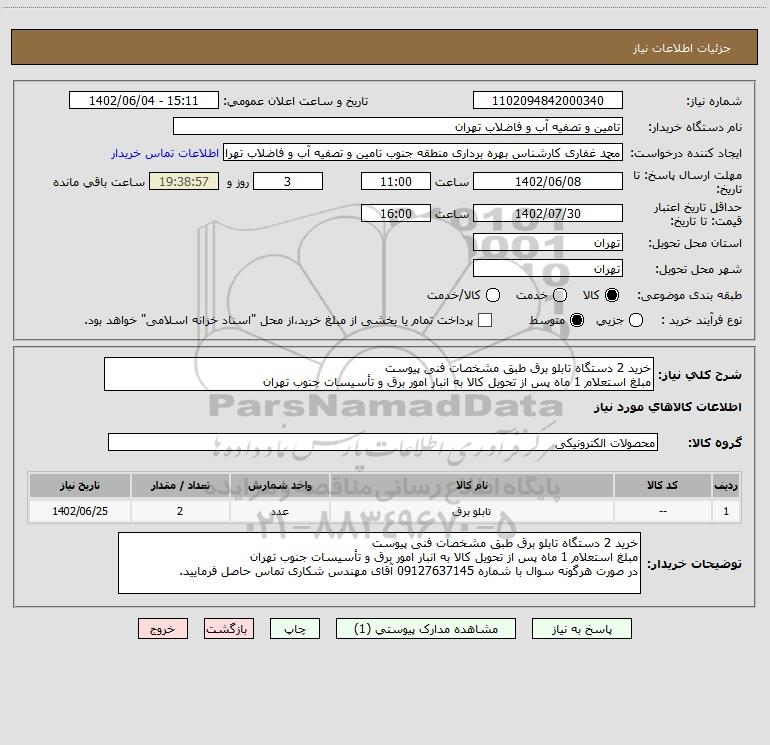Image resolution: width=770 pixels, height=745 pixels.
Task: Choose the جزیی purchase type radio
Action: click(636, 320)
